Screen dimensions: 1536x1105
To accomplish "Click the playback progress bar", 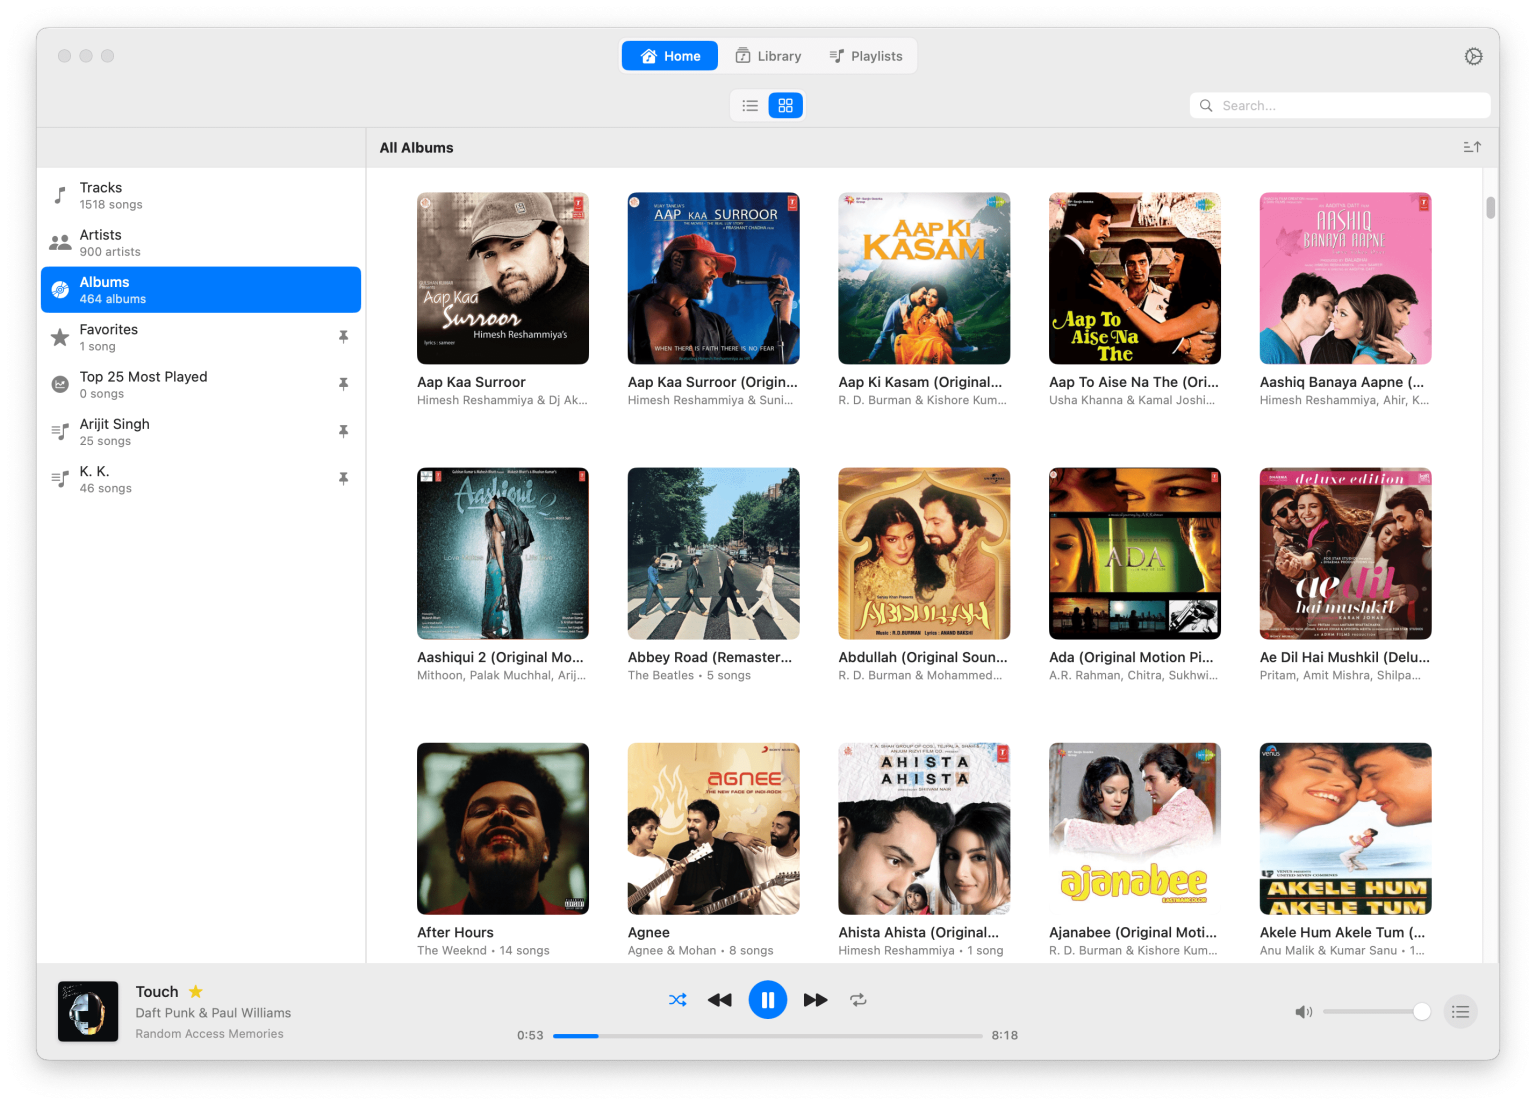I will (767, 1036).
